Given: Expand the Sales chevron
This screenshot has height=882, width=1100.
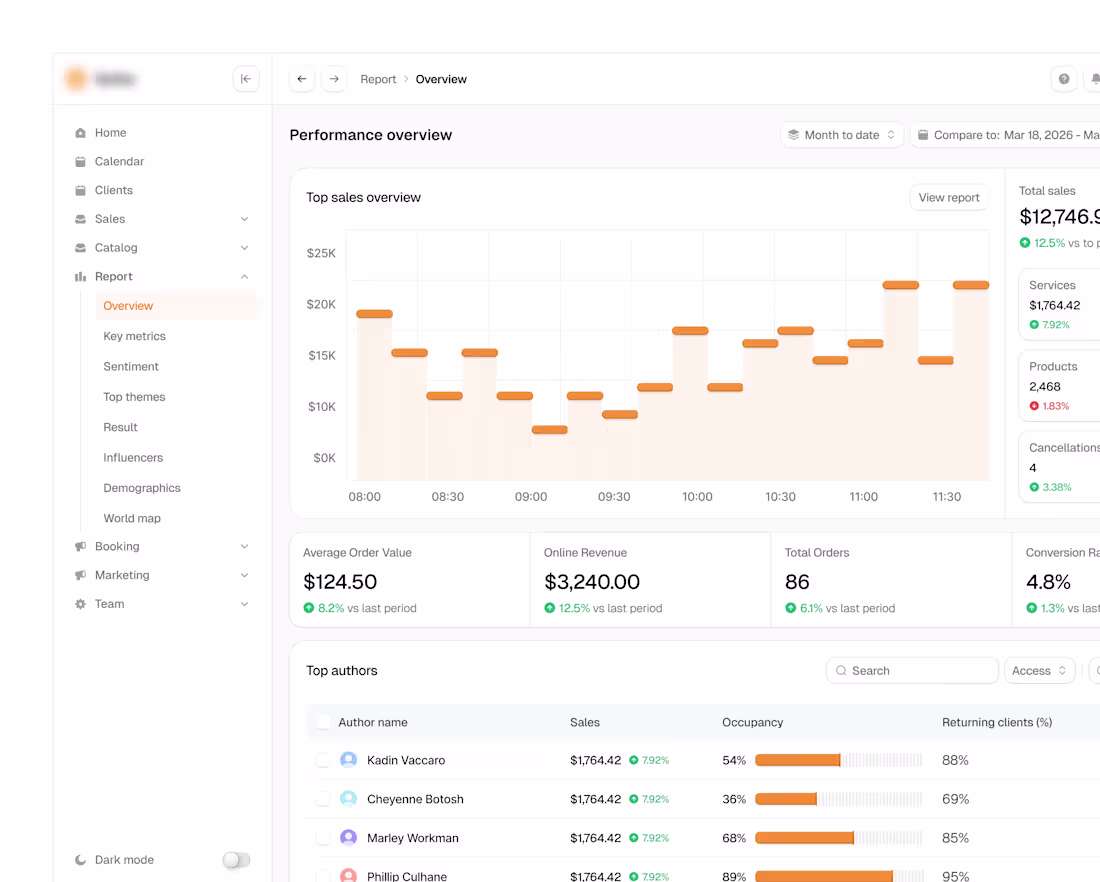Looking at the screenshot, I should click(244, 219).
